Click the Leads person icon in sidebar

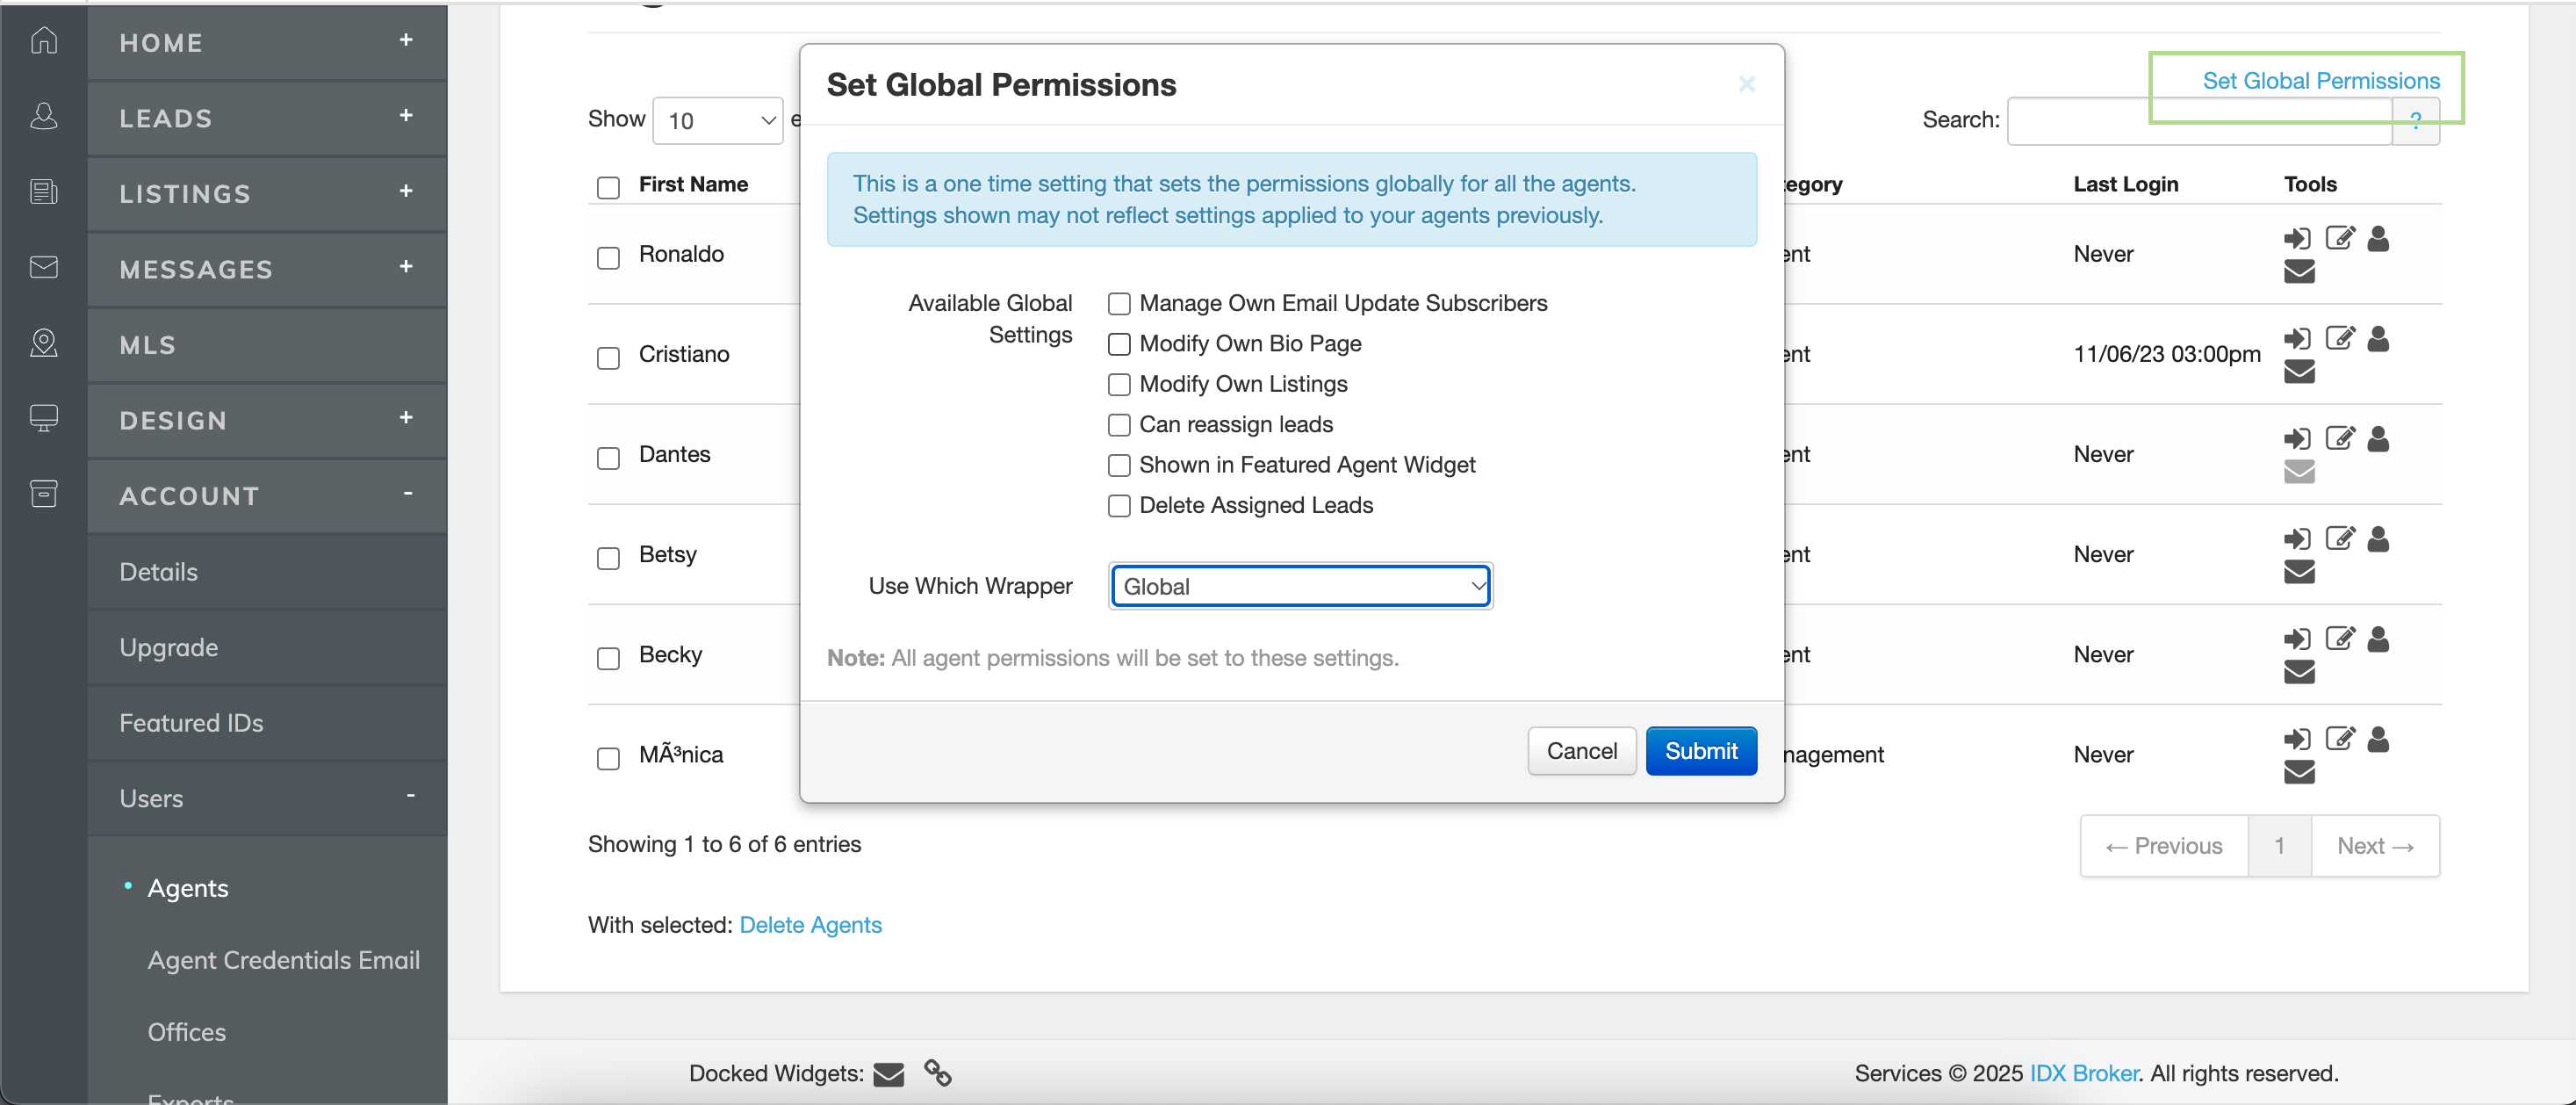[43, 116]
